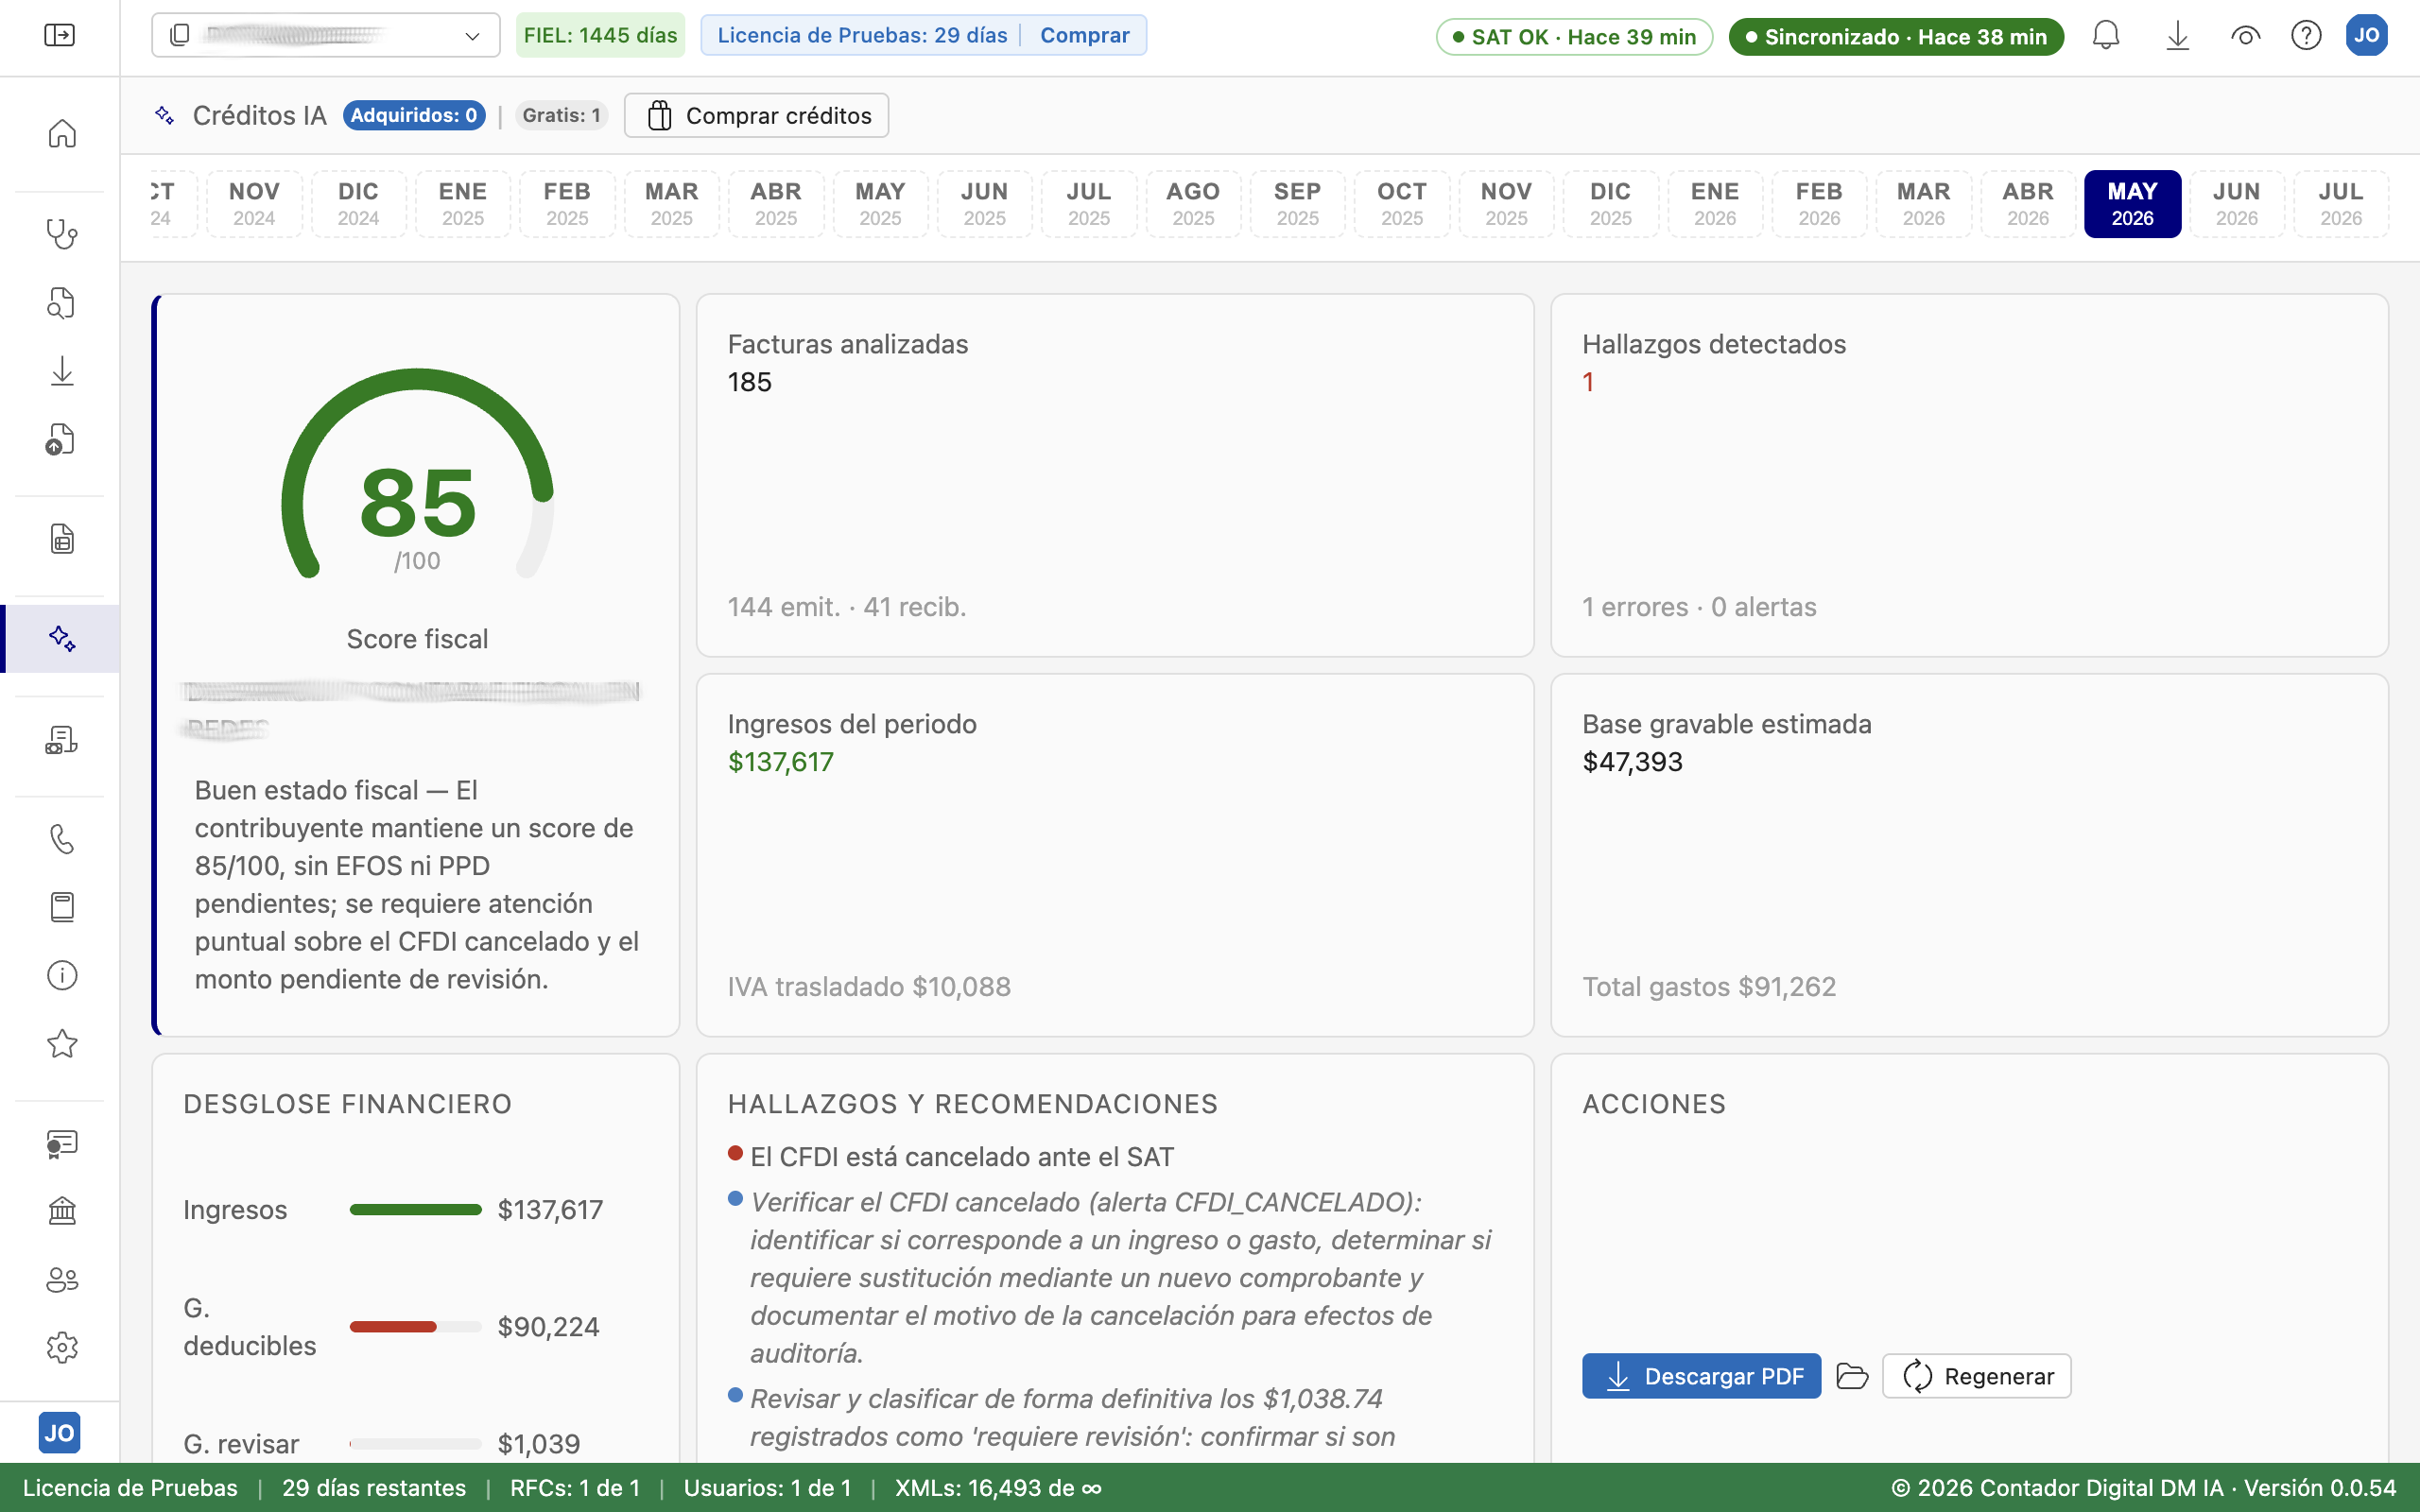Open the book manual icon in sidebar
This screenshot has width=2420, height=1512.
(x=62, y=907)
